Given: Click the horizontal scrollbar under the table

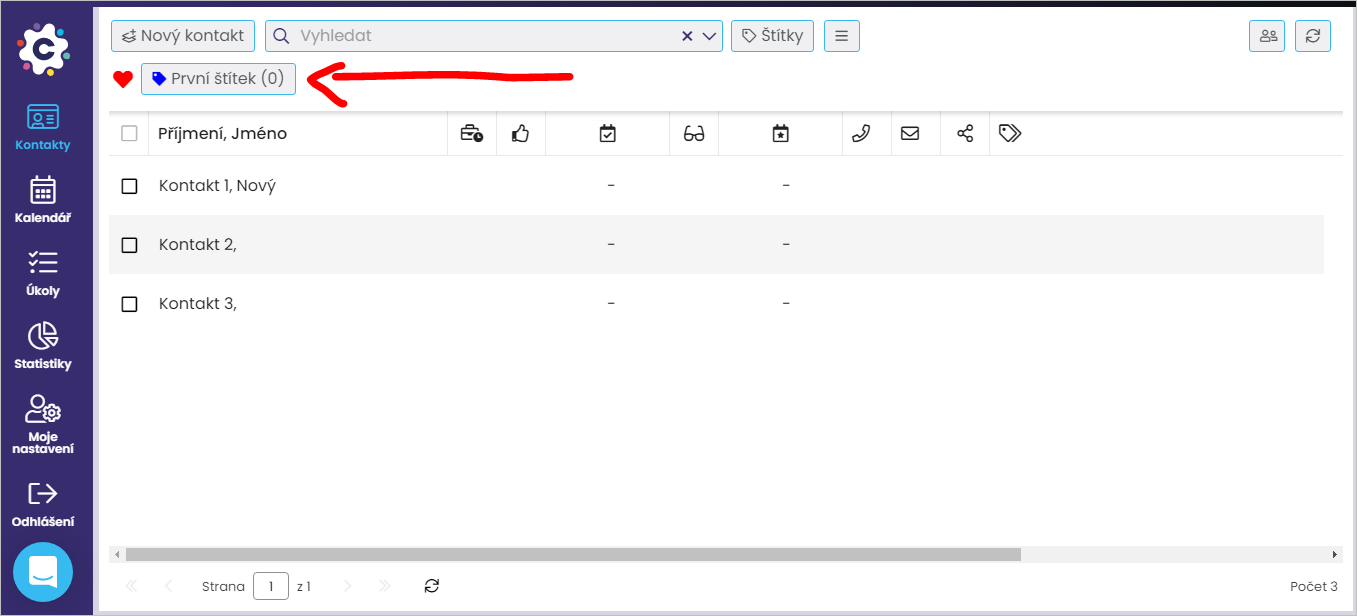Looking at the screenshot, I should click(572, 554).
